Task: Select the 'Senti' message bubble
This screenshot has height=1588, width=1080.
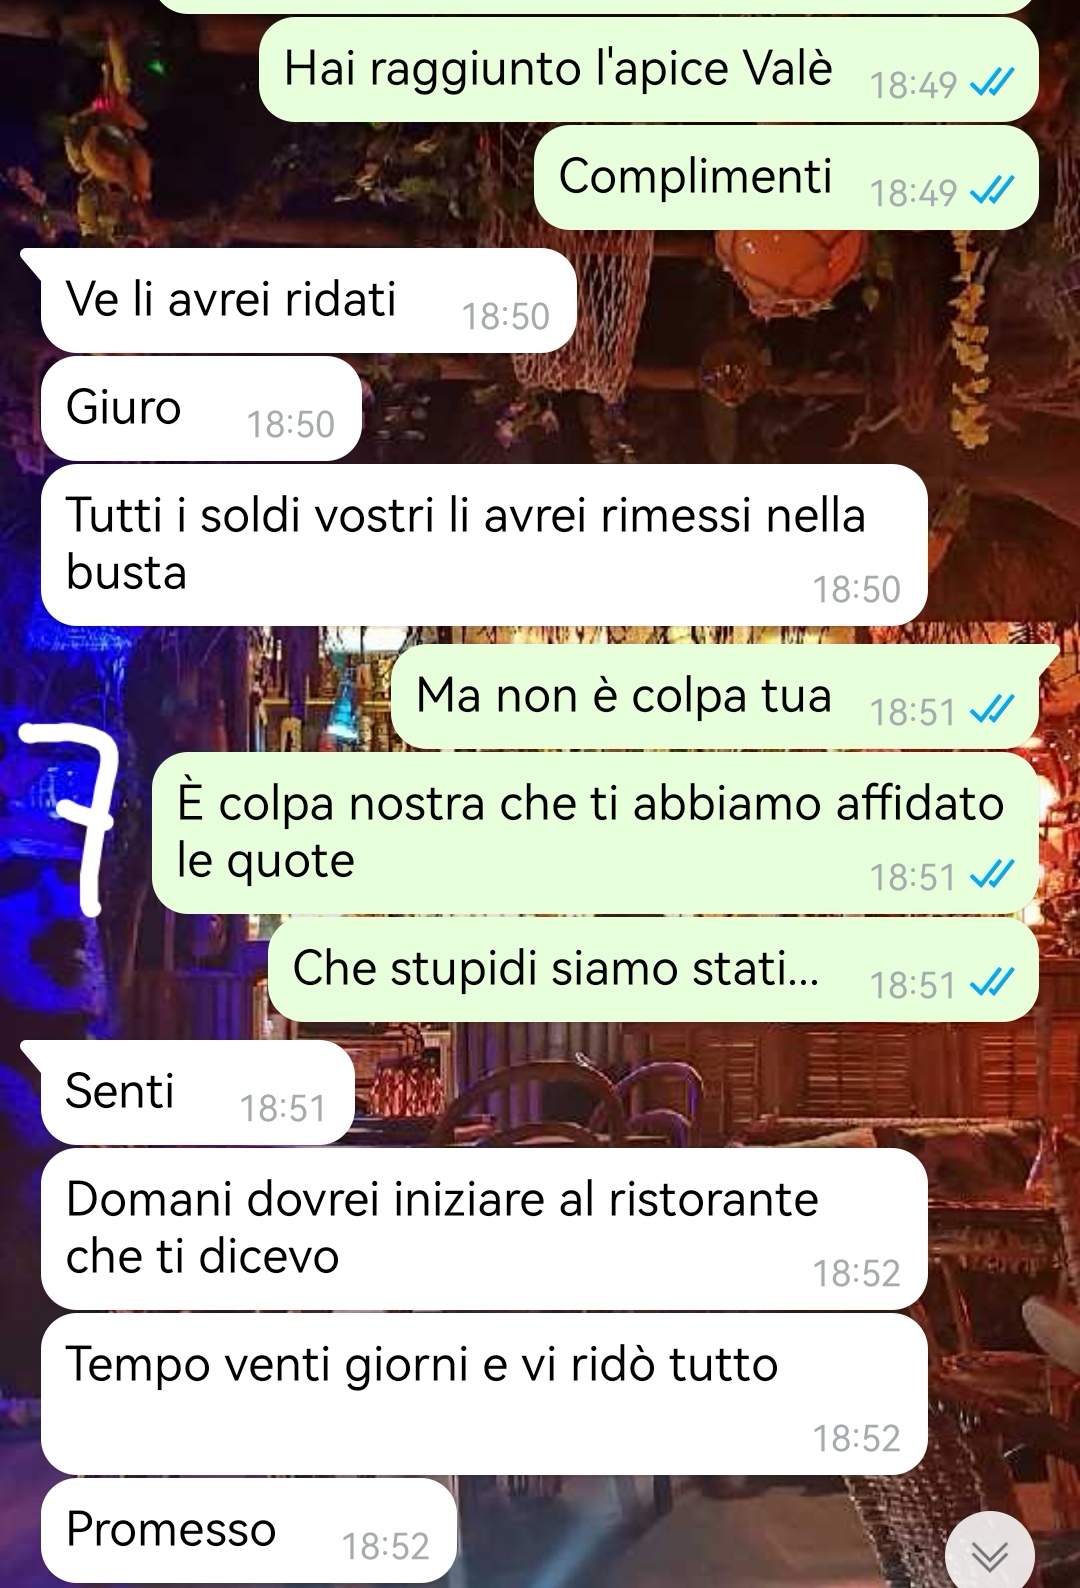Action: point(196,1092)
